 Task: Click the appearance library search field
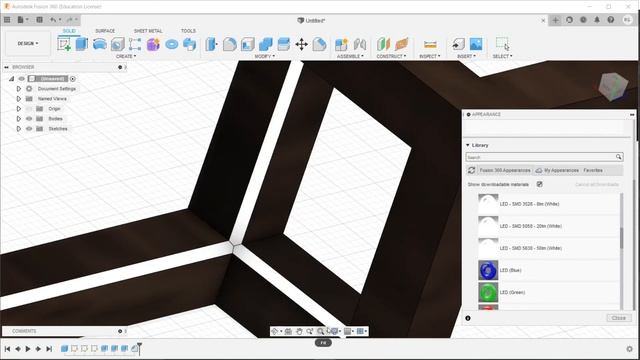pyautogui.click(x=544, y=157)
